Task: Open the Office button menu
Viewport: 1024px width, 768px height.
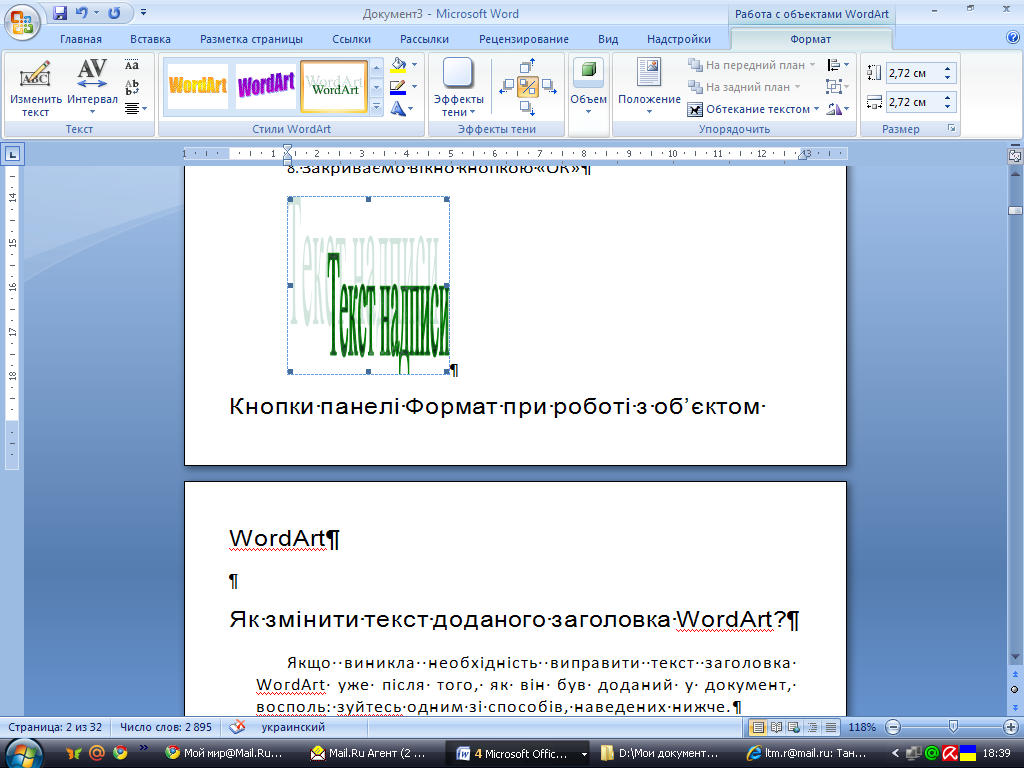Action: coord(22,22)
